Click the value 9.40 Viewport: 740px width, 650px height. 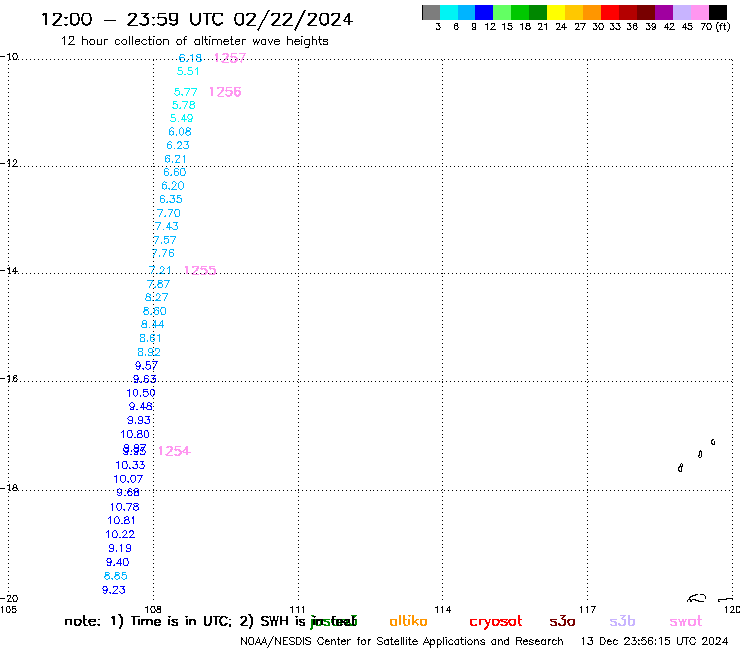(118, 563)
